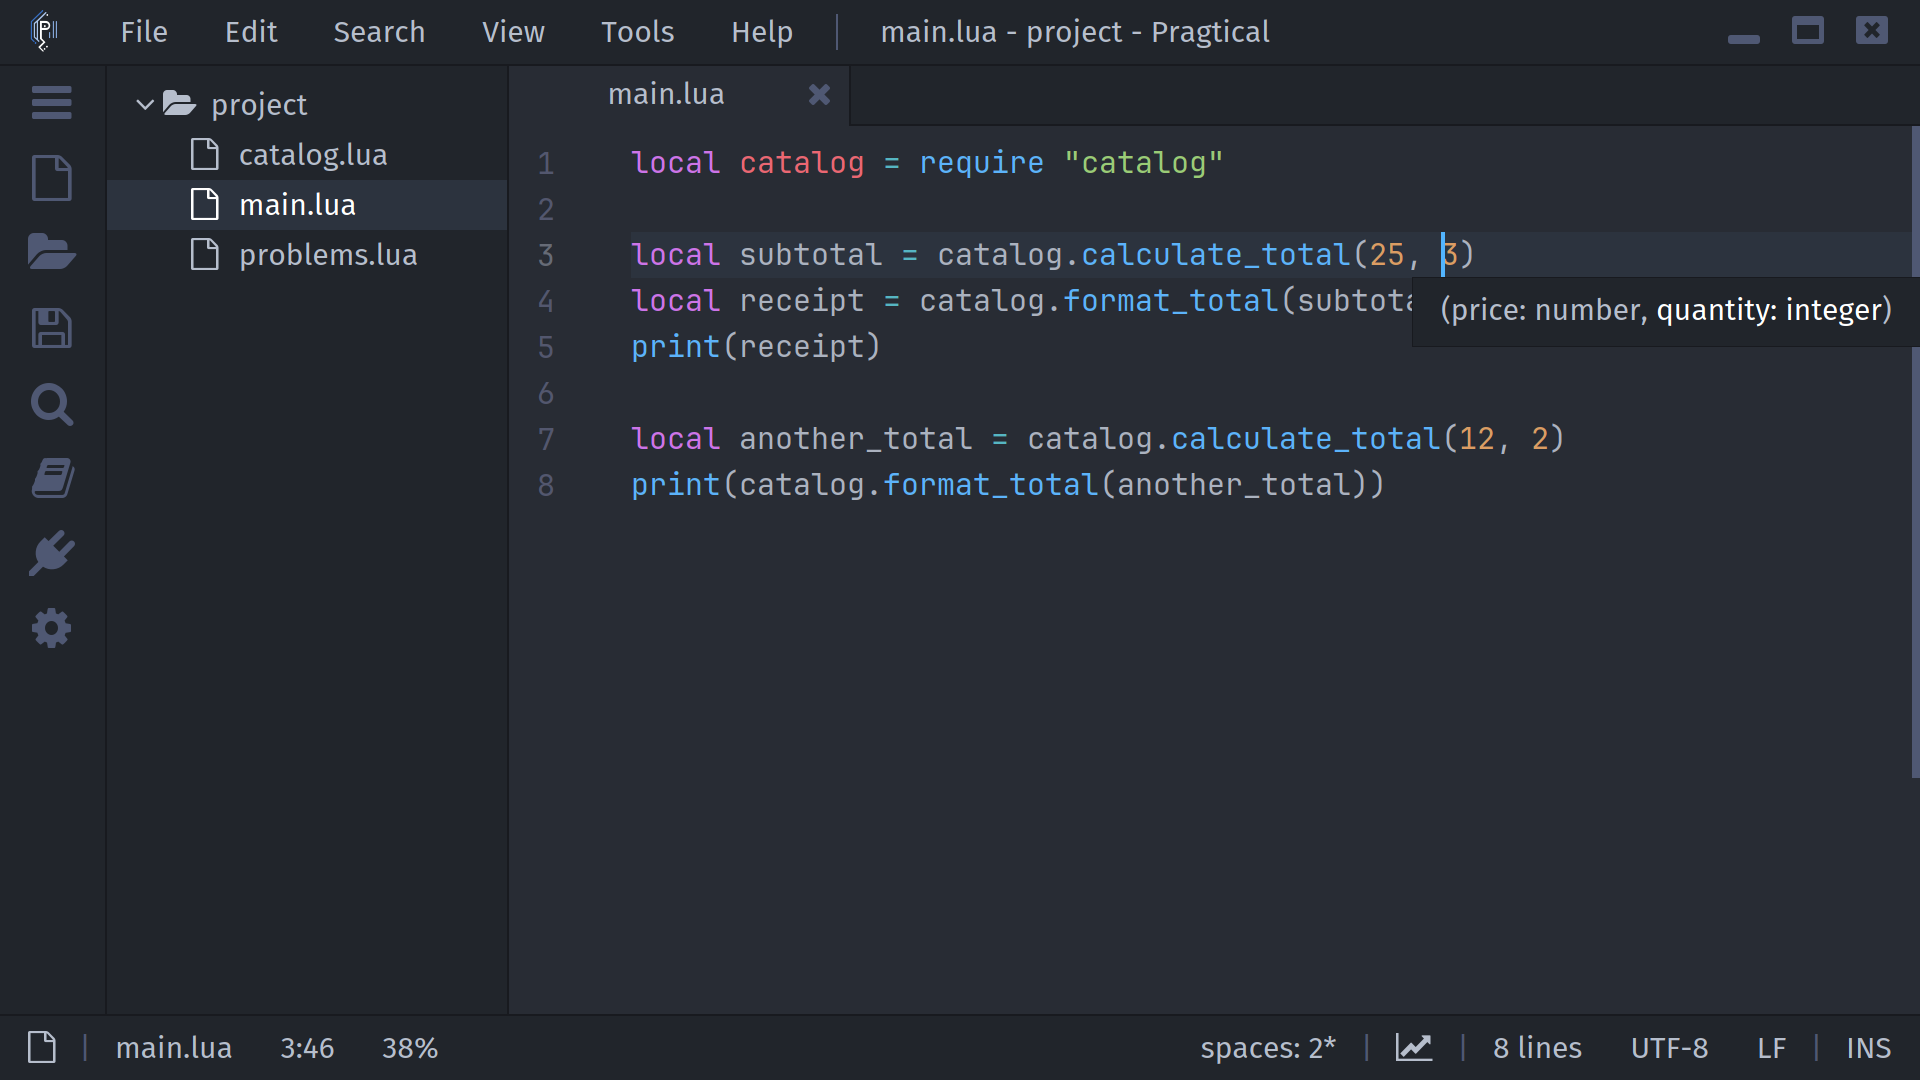Viewport: 1920px width, 1080px height.
Task: Open the Search menu
Action: tap(379, 32)
